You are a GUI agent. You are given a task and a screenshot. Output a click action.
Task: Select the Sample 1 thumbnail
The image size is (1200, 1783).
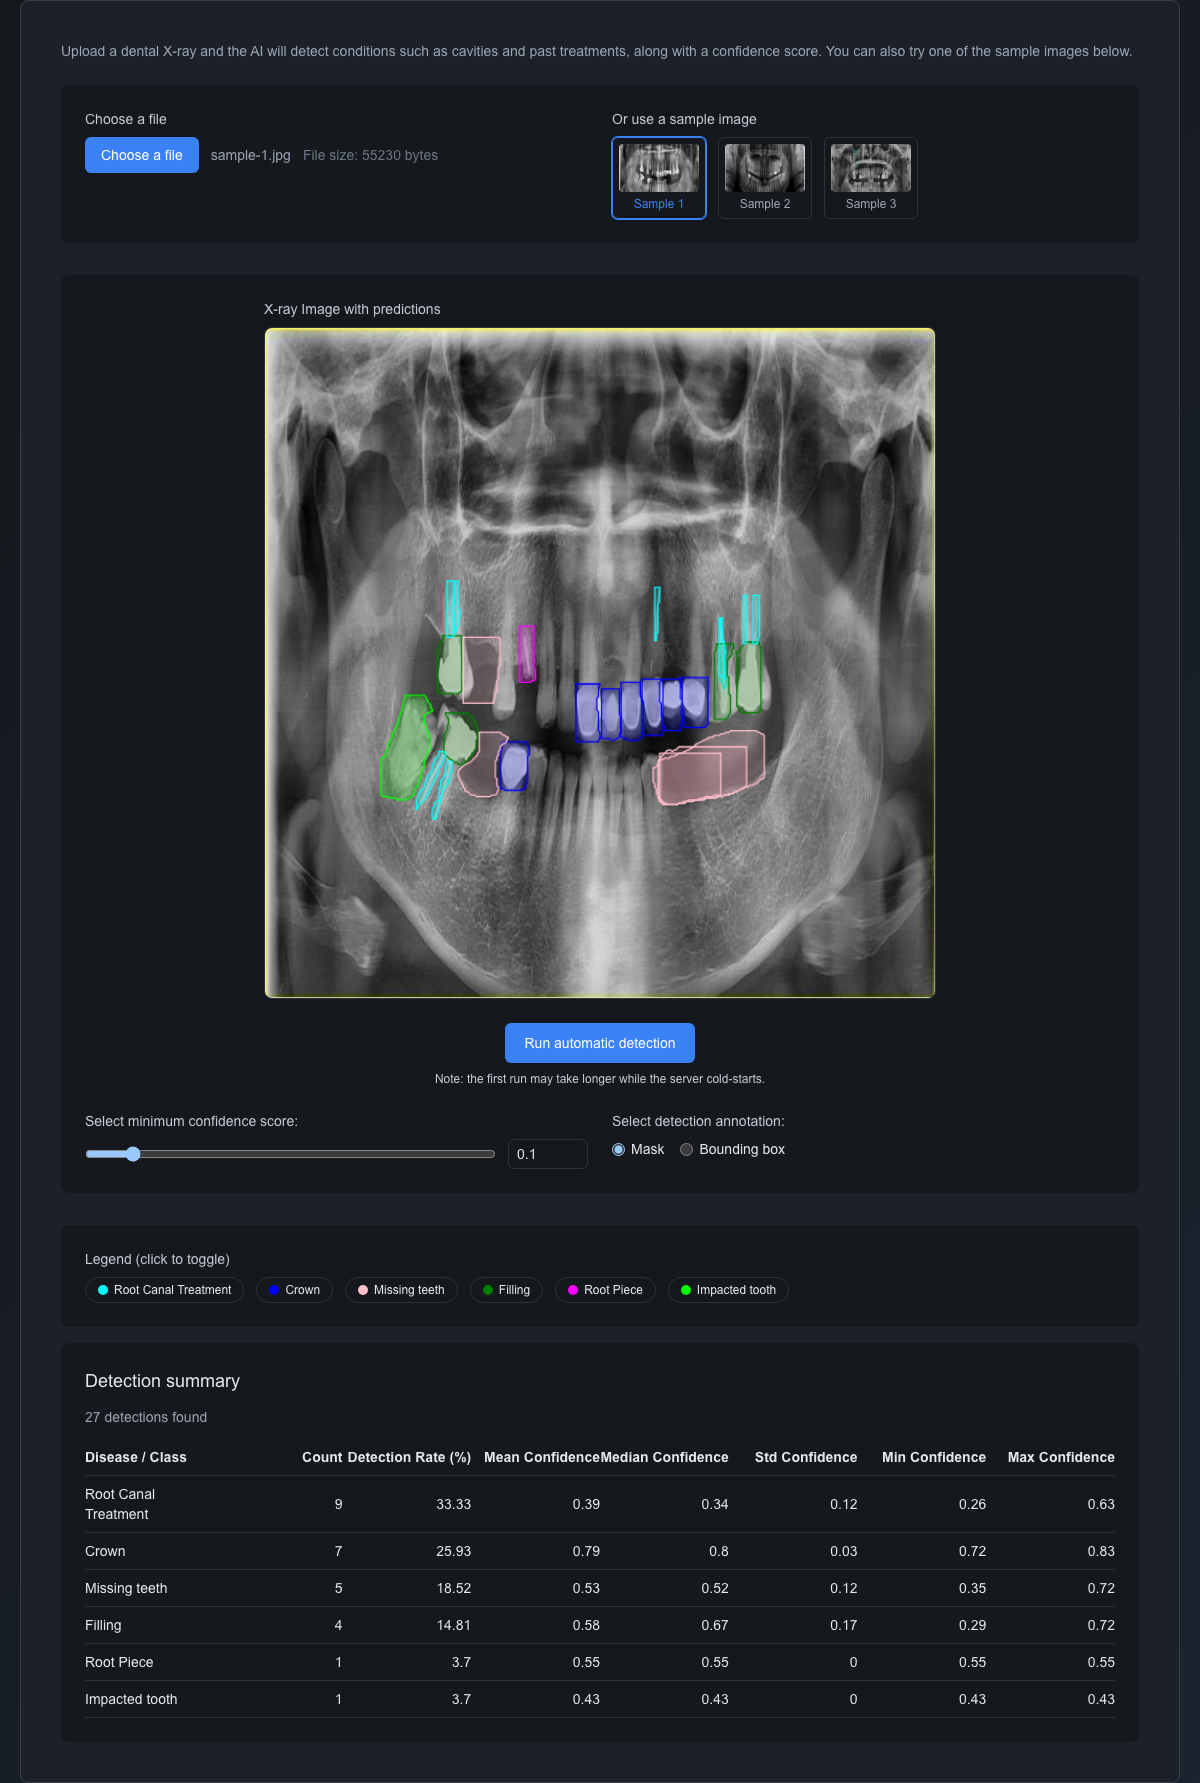coord(659,178)
